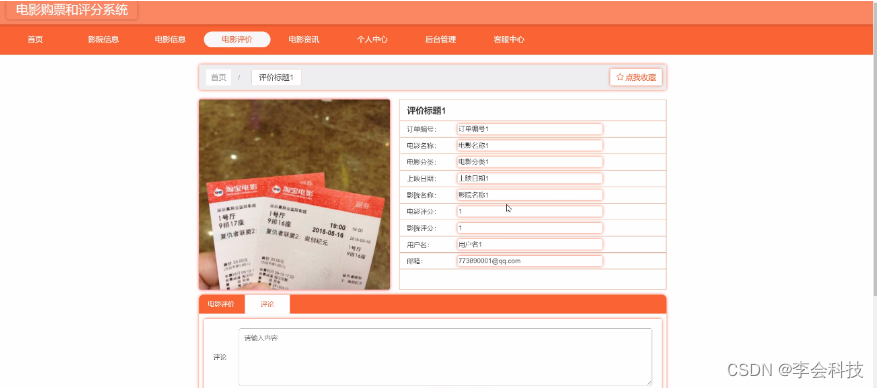Click the 评价标题1 breadcrumb item
Image resolution: width=879 pixels, height=388 pixels.
tap(276, 77)
